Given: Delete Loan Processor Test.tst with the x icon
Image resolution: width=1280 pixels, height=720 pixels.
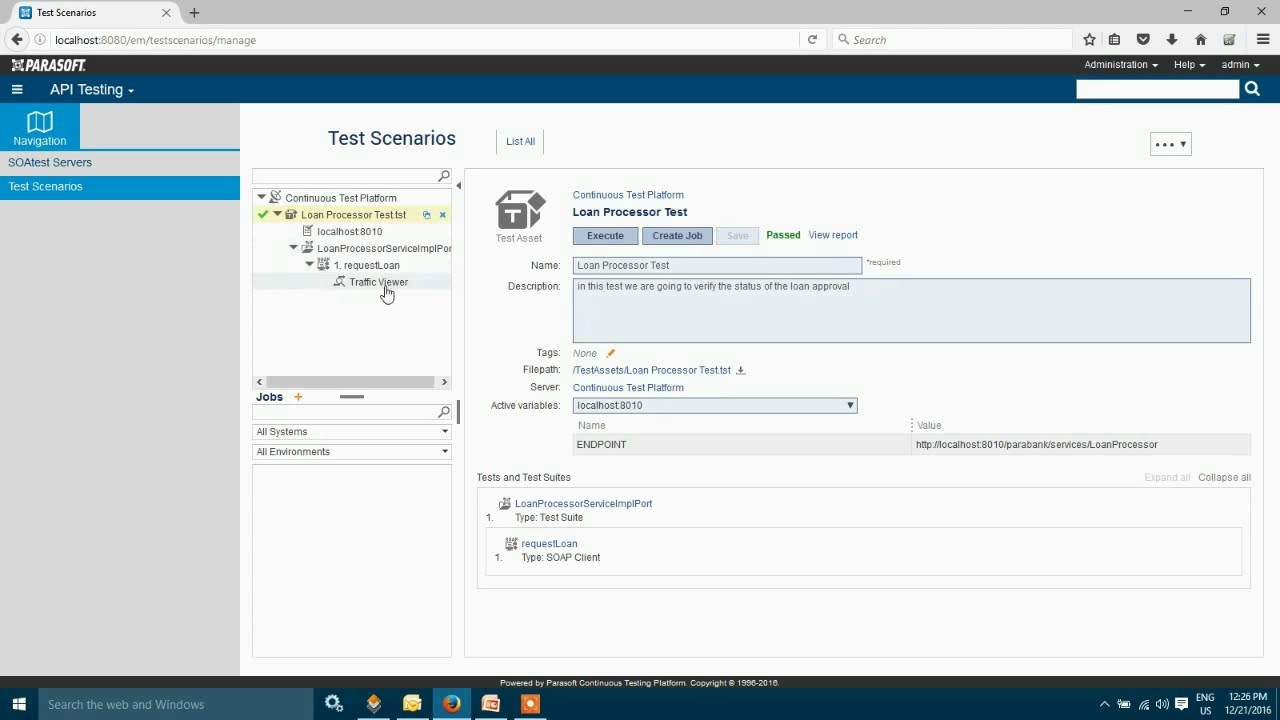Looking at the screenshot, I should coord(443,215).
